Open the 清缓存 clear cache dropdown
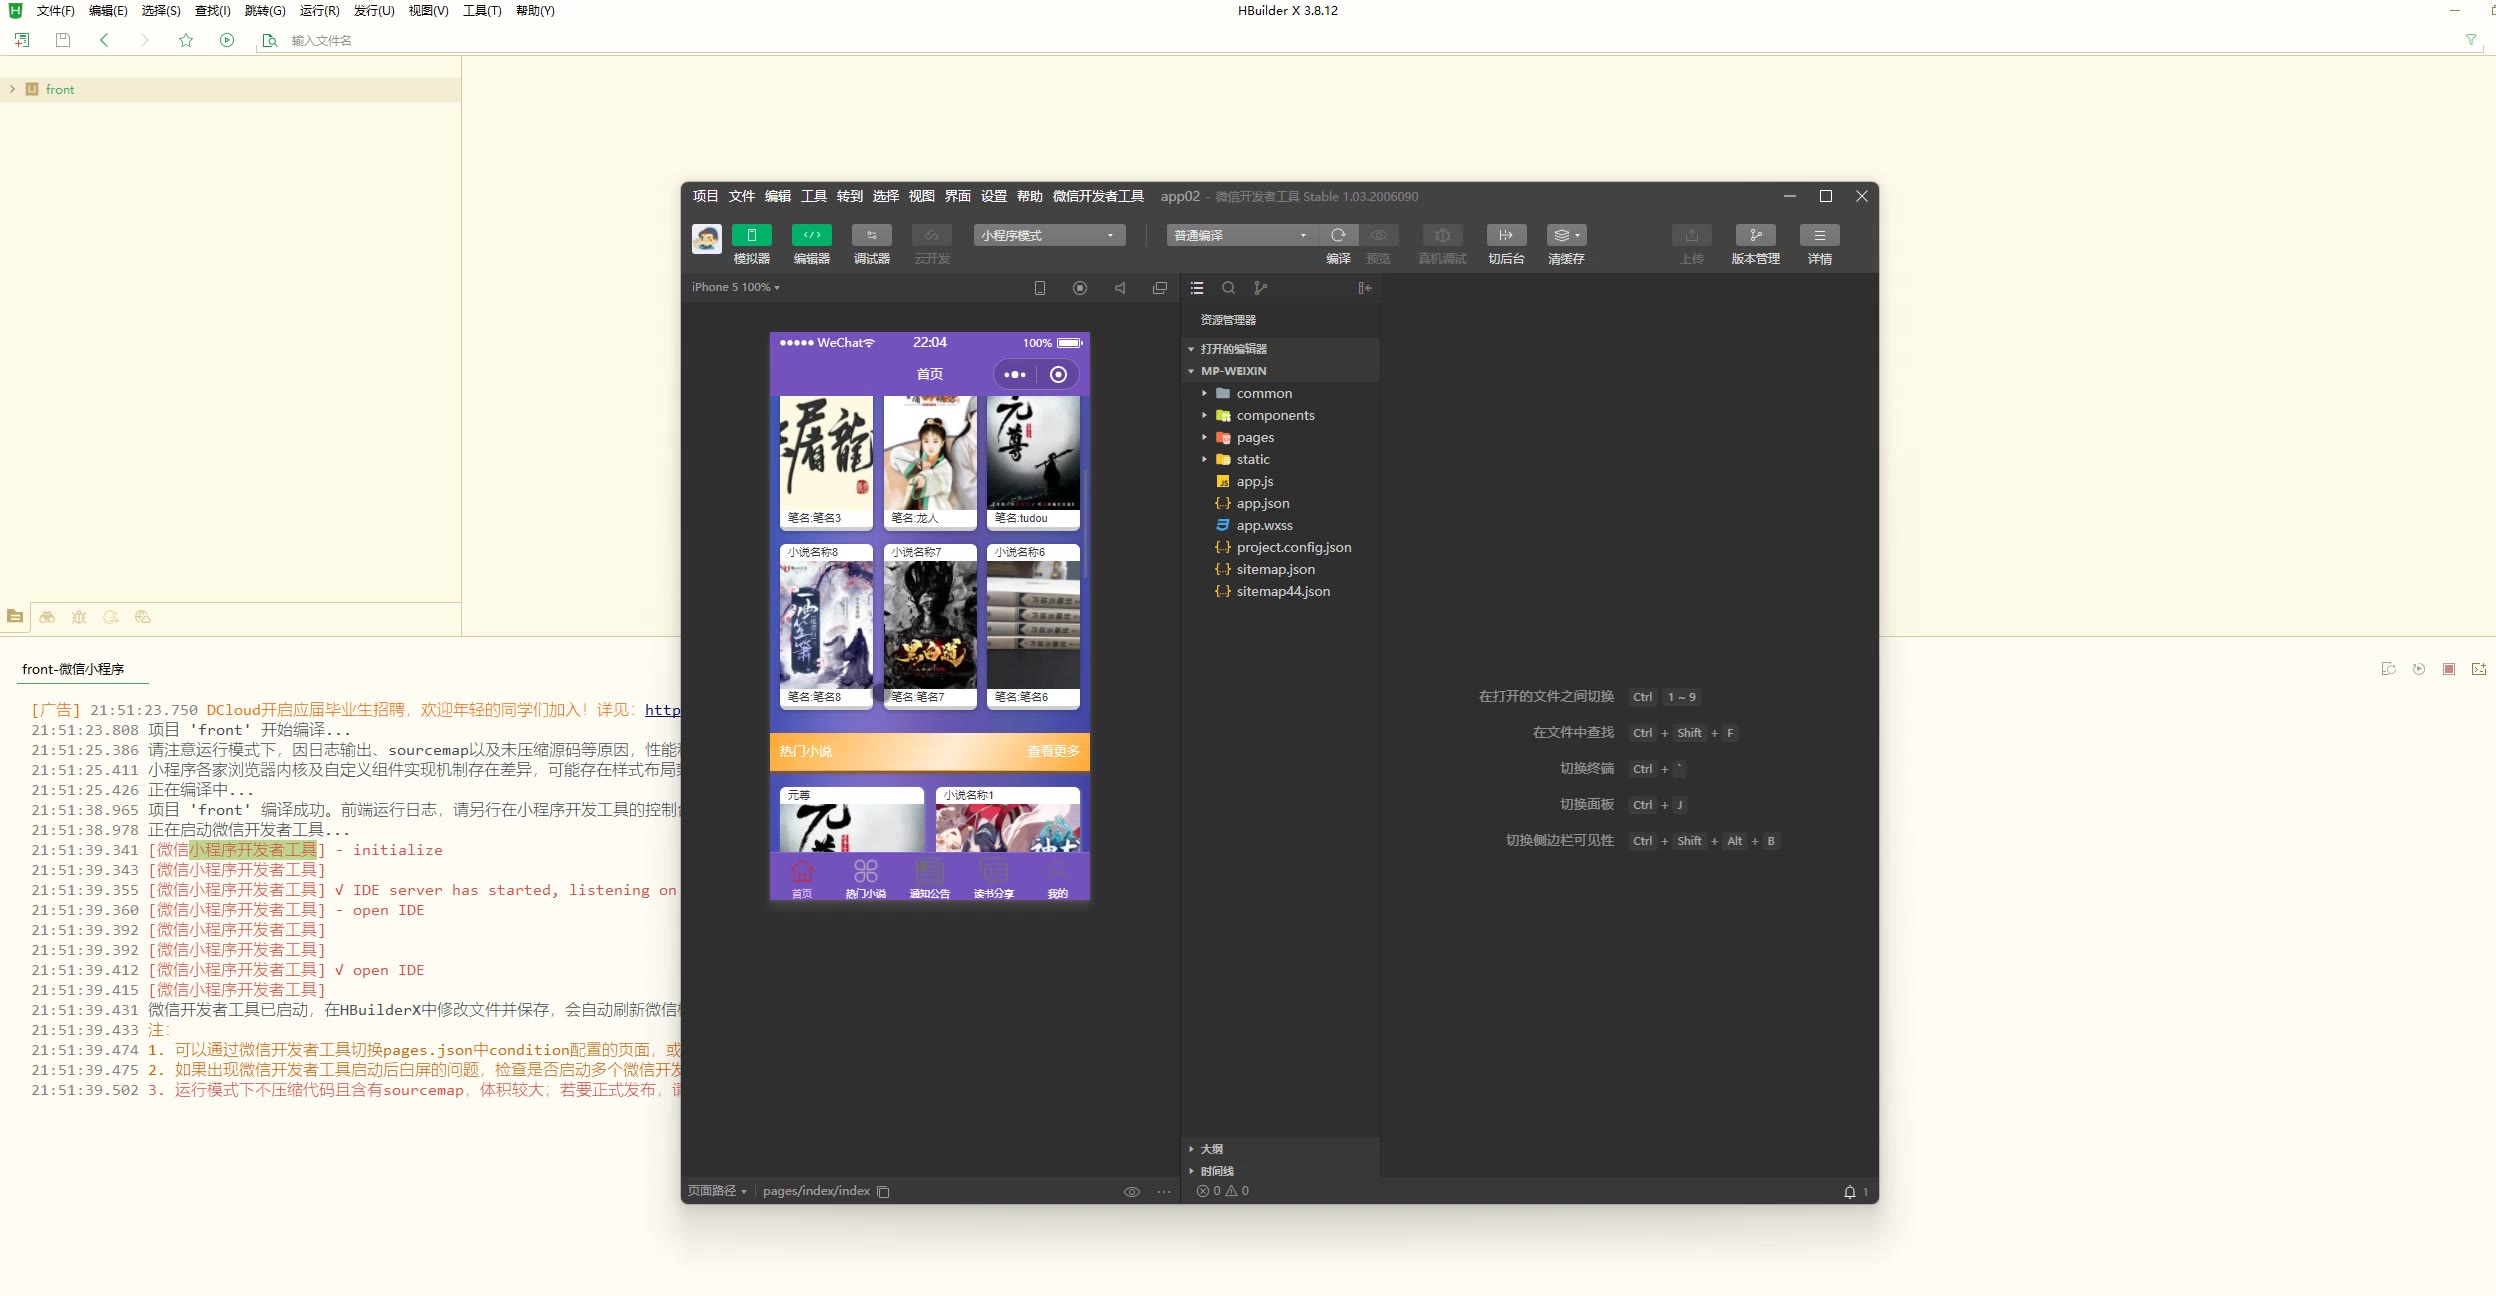The height and width of the screenshot is (1296, 2496). point(1566,235)
